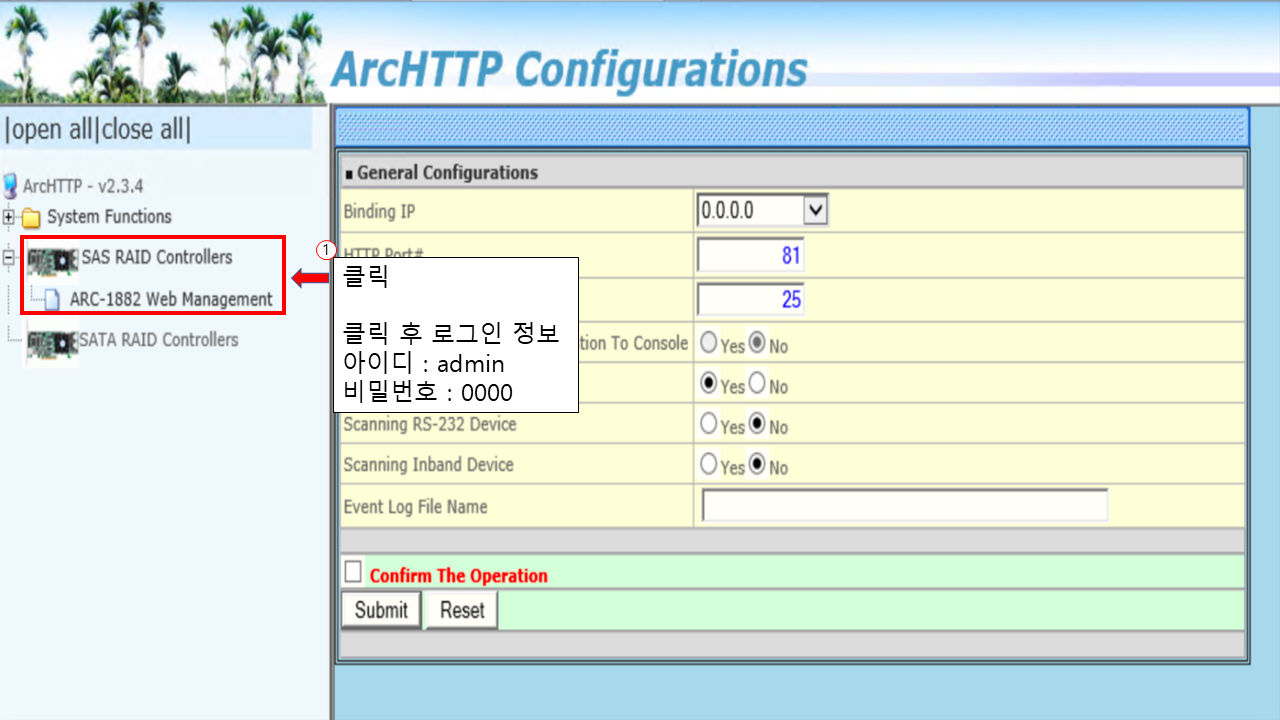Click the port field showing 25
Image resolution: width=1280 pixels, height=720 pixels.
pyautogui.click(x=750, y=299)
